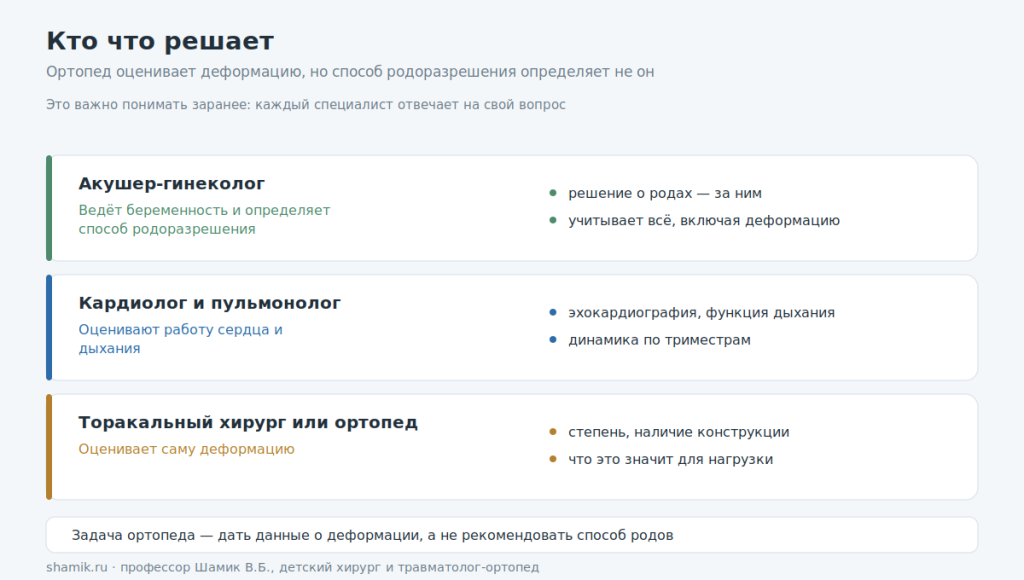Click the line 'Это важно понимать заранее'

tap(306, 105)
